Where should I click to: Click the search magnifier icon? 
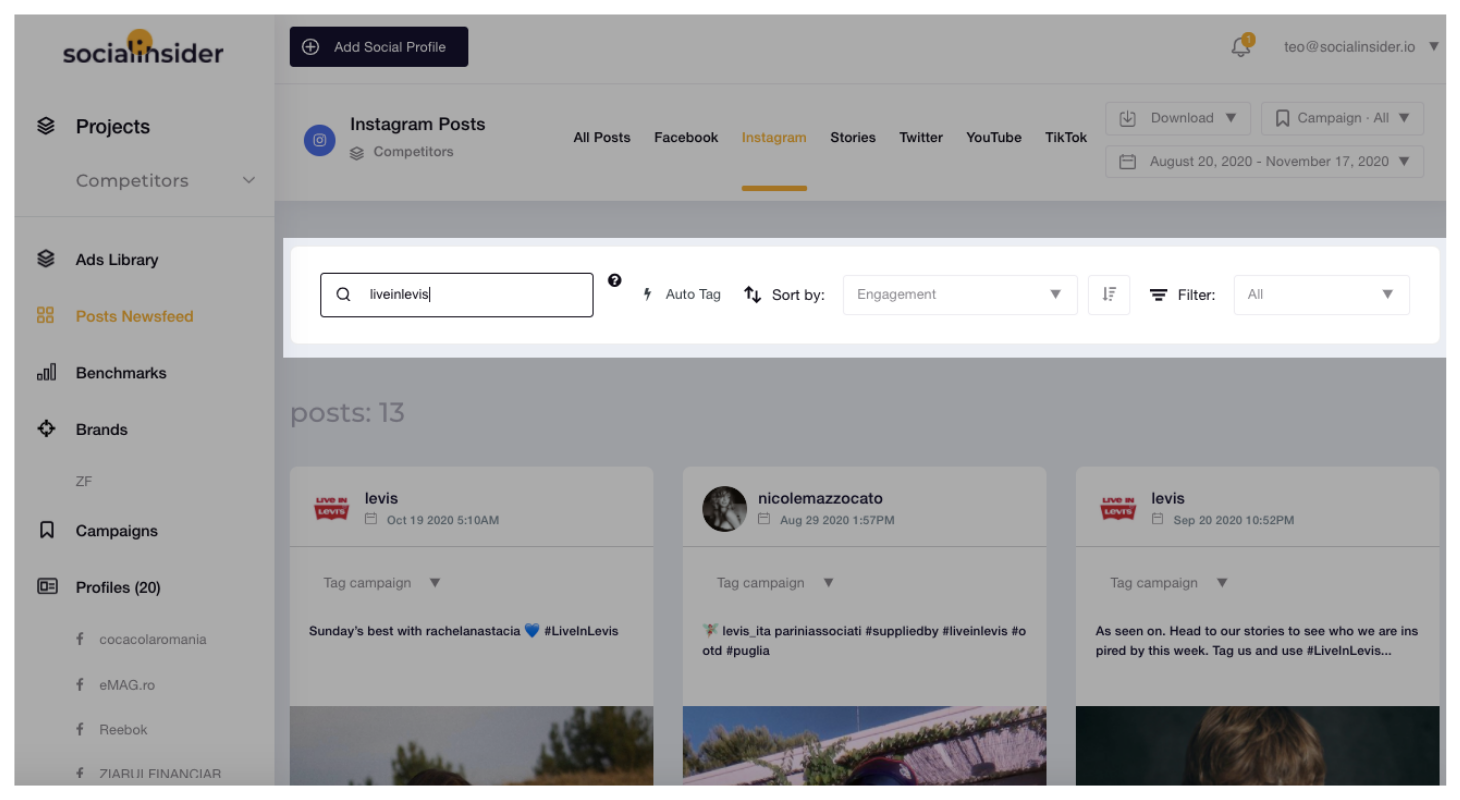pyautogui.click(x=343, y=295)
